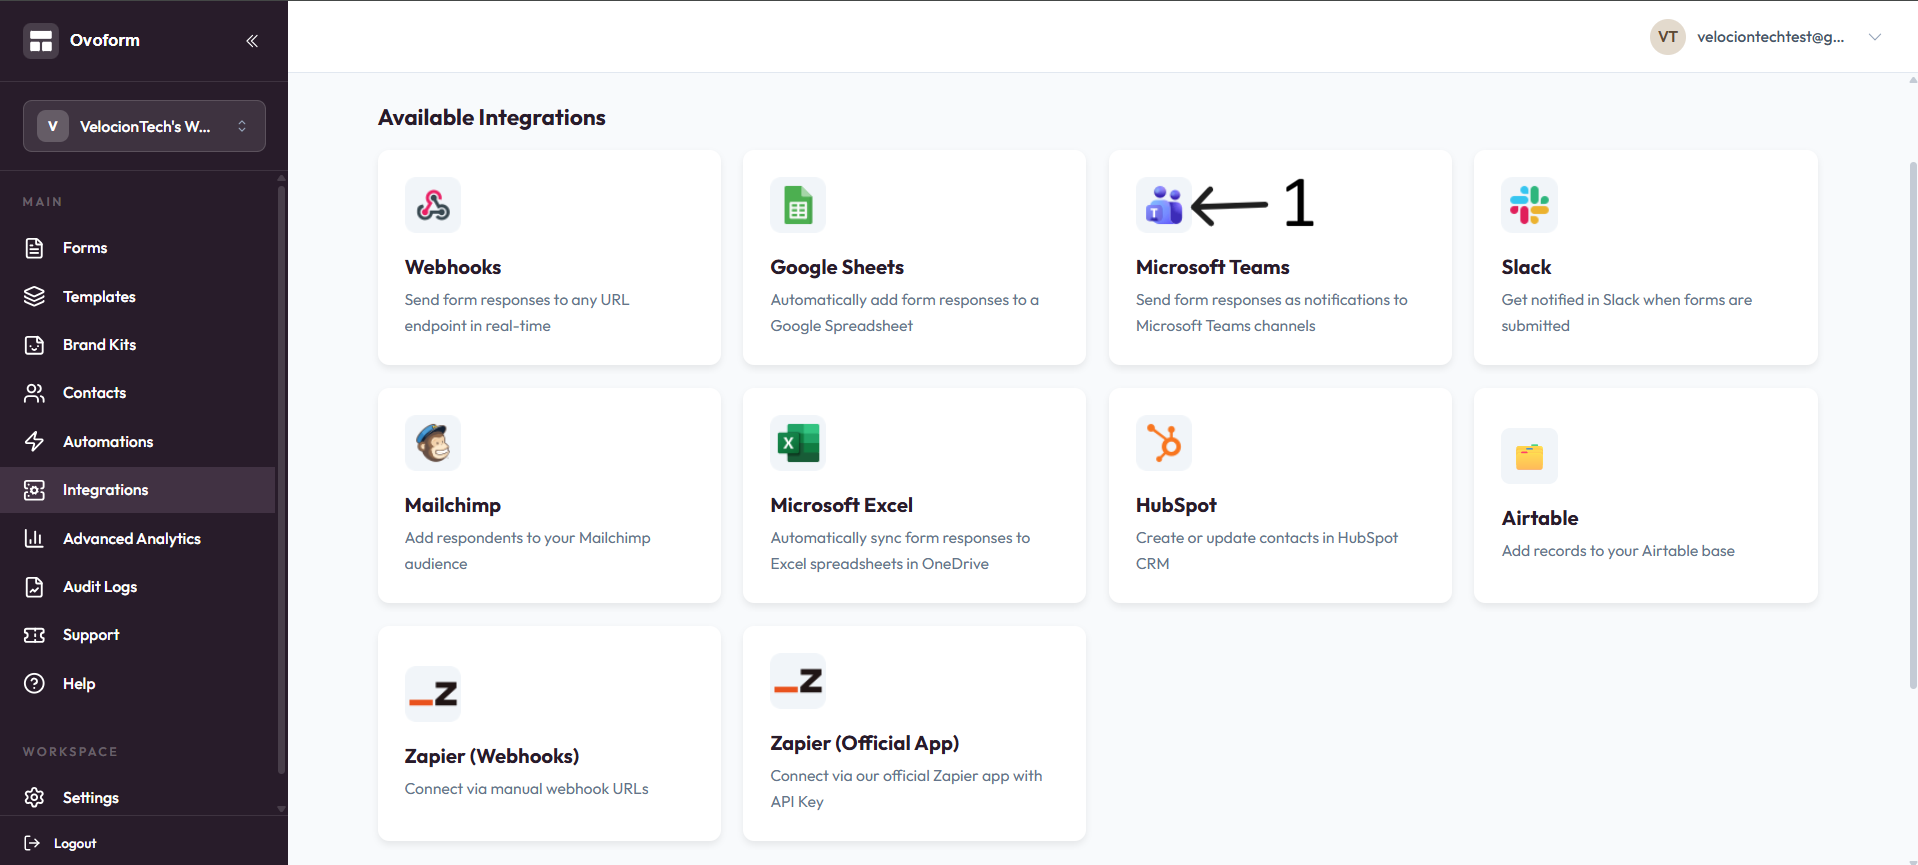This screenshot has width=1918, height=865.
Task: Click the Brand Kits icon
Action: coord(35,345)
